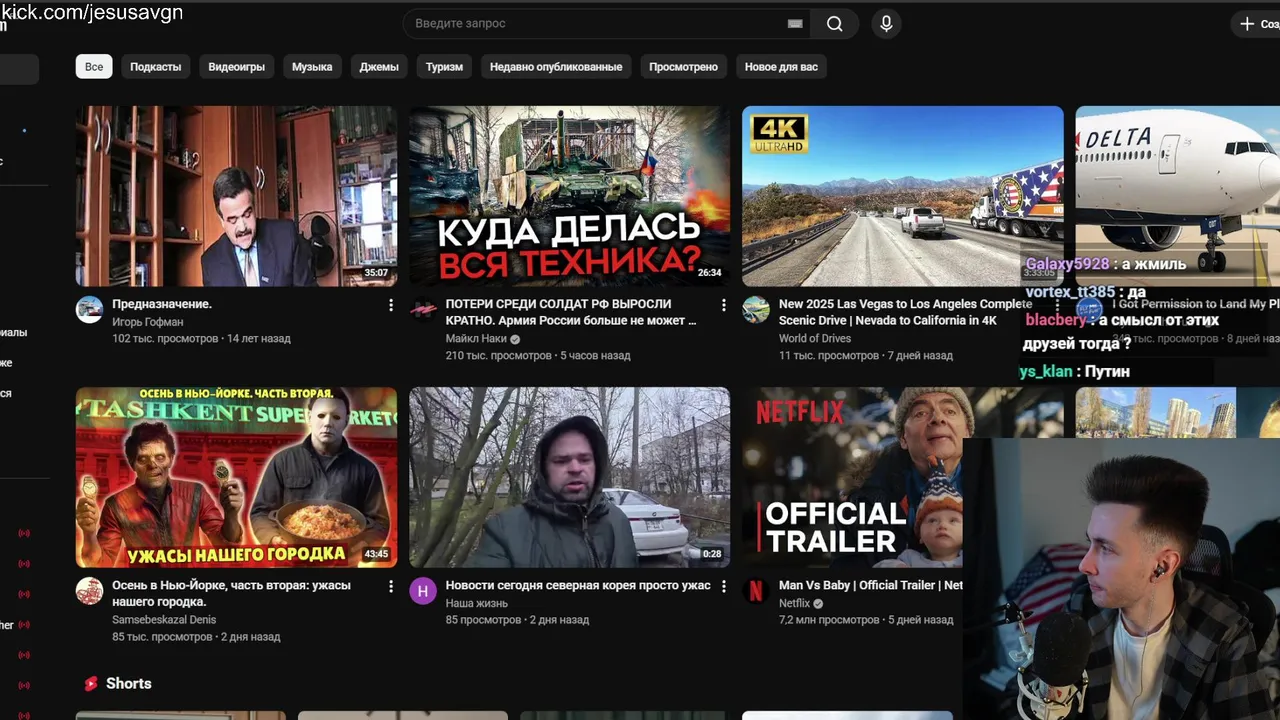Image resolution: width=1280 pixels, height=720 pixels.
Task: Click the 26:34 duration badge
Action: [x=709, y=273]
